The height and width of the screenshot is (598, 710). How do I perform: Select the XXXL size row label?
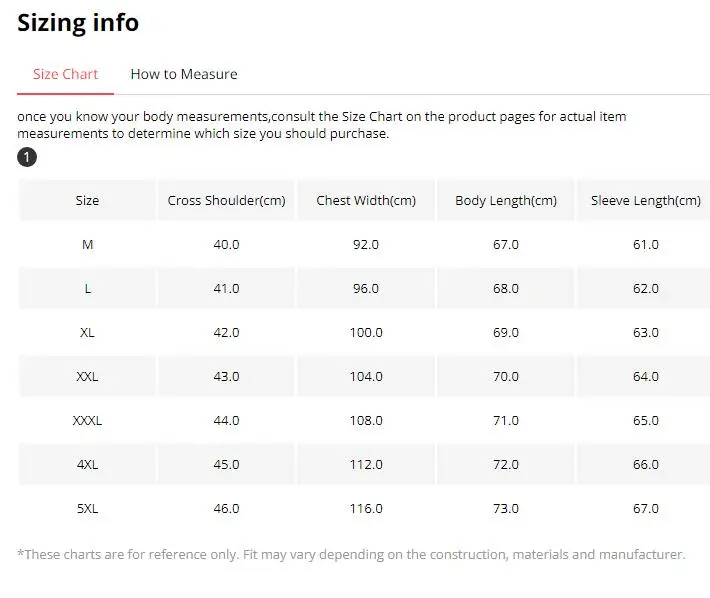point(87,421)
